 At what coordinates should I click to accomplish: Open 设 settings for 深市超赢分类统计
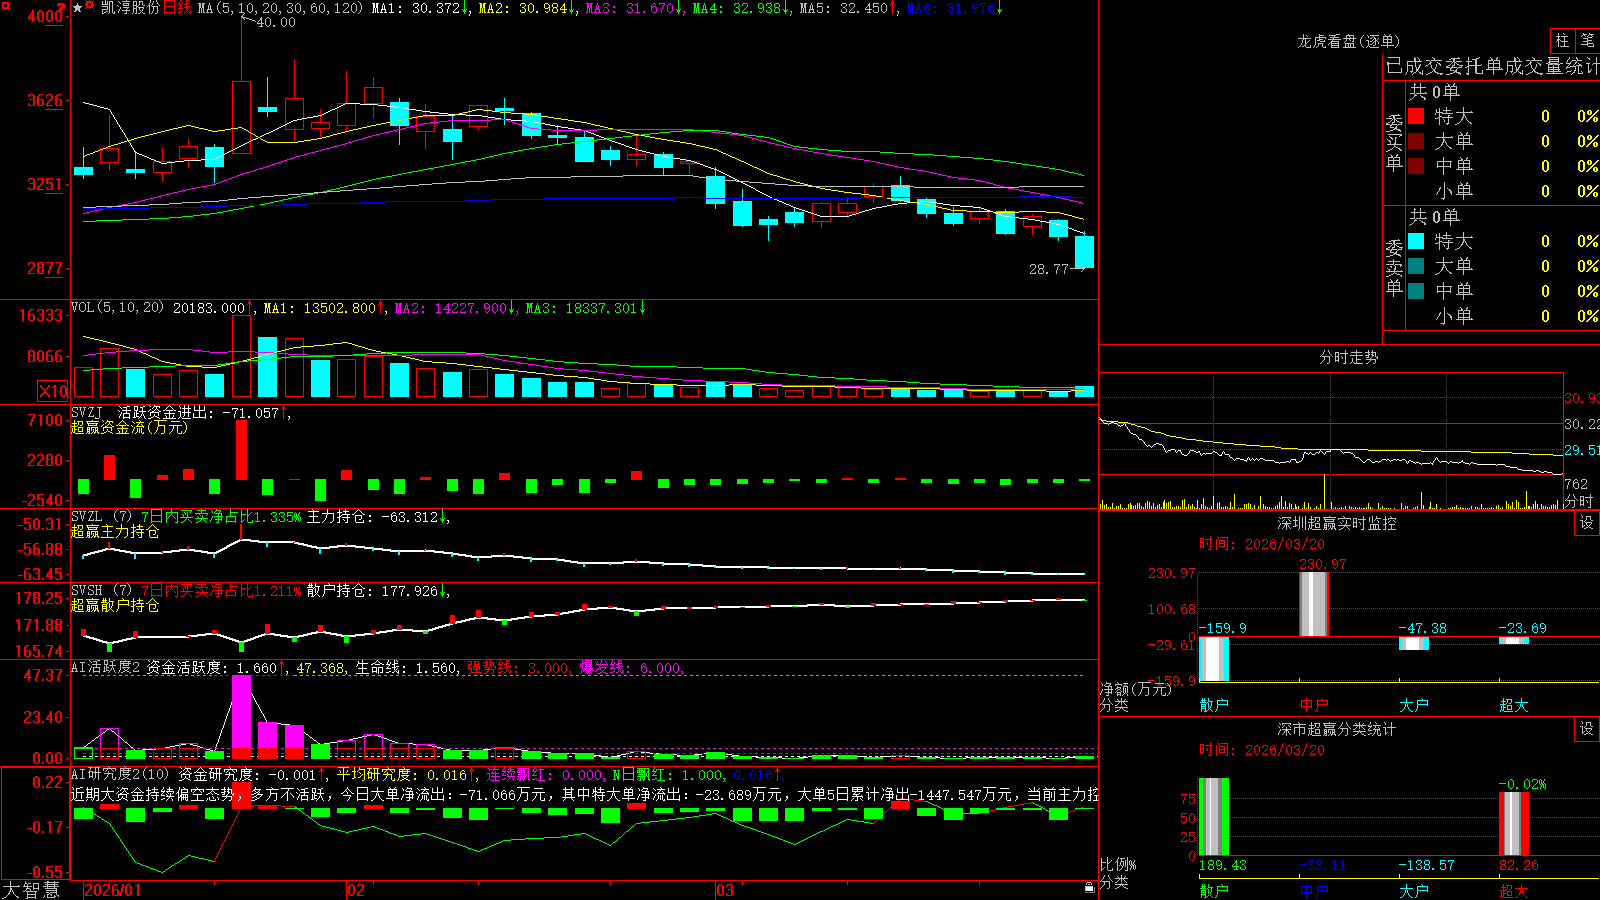1587,729
